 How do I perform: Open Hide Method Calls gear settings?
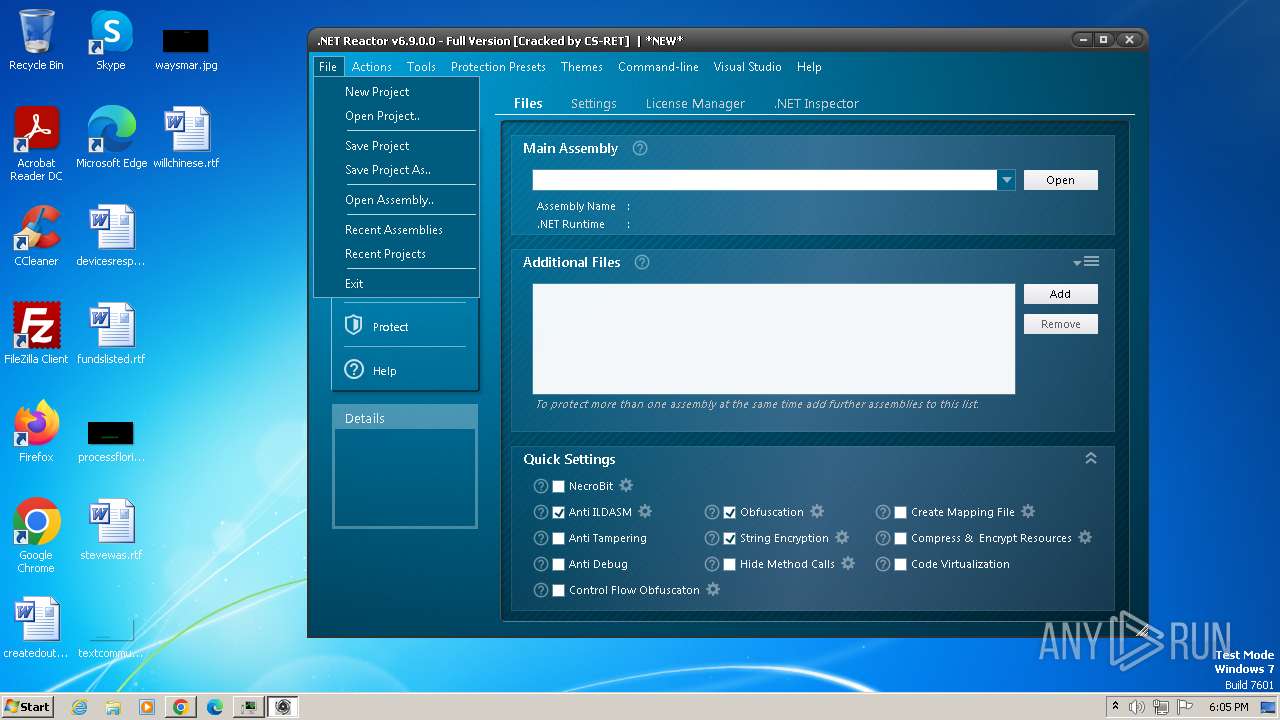point(848,564)
